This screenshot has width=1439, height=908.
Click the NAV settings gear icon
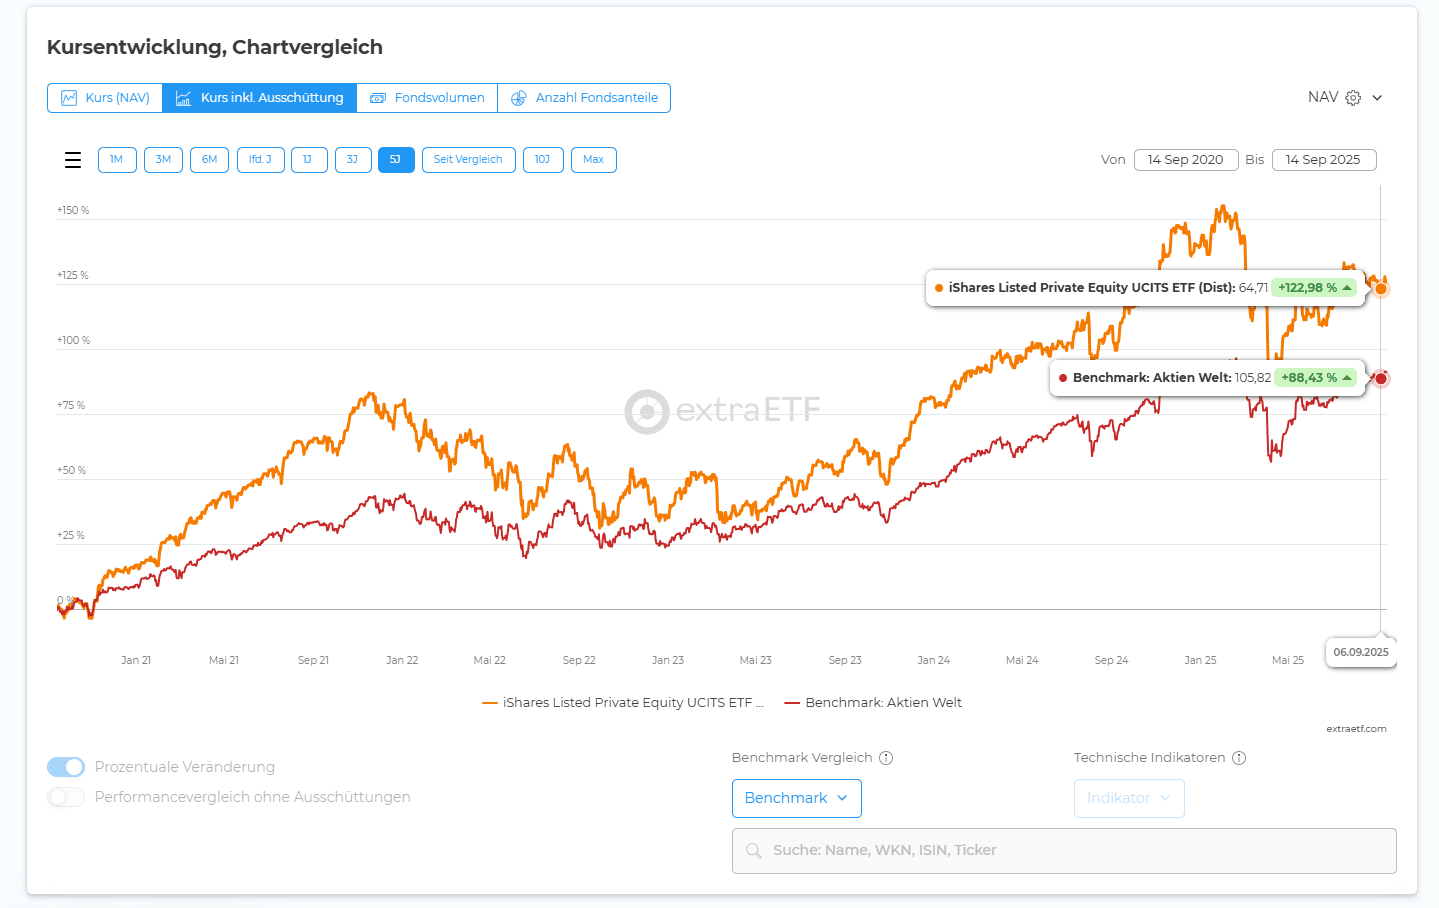1353,98
